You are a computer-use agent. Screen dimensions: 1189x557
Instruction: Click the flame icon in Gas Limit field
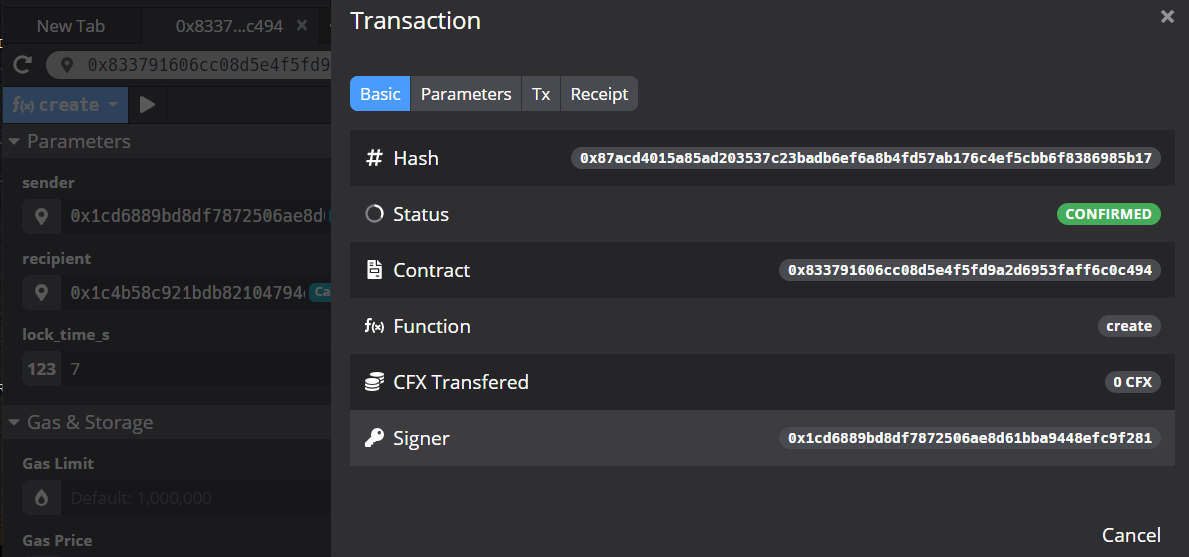click(42, 498)
